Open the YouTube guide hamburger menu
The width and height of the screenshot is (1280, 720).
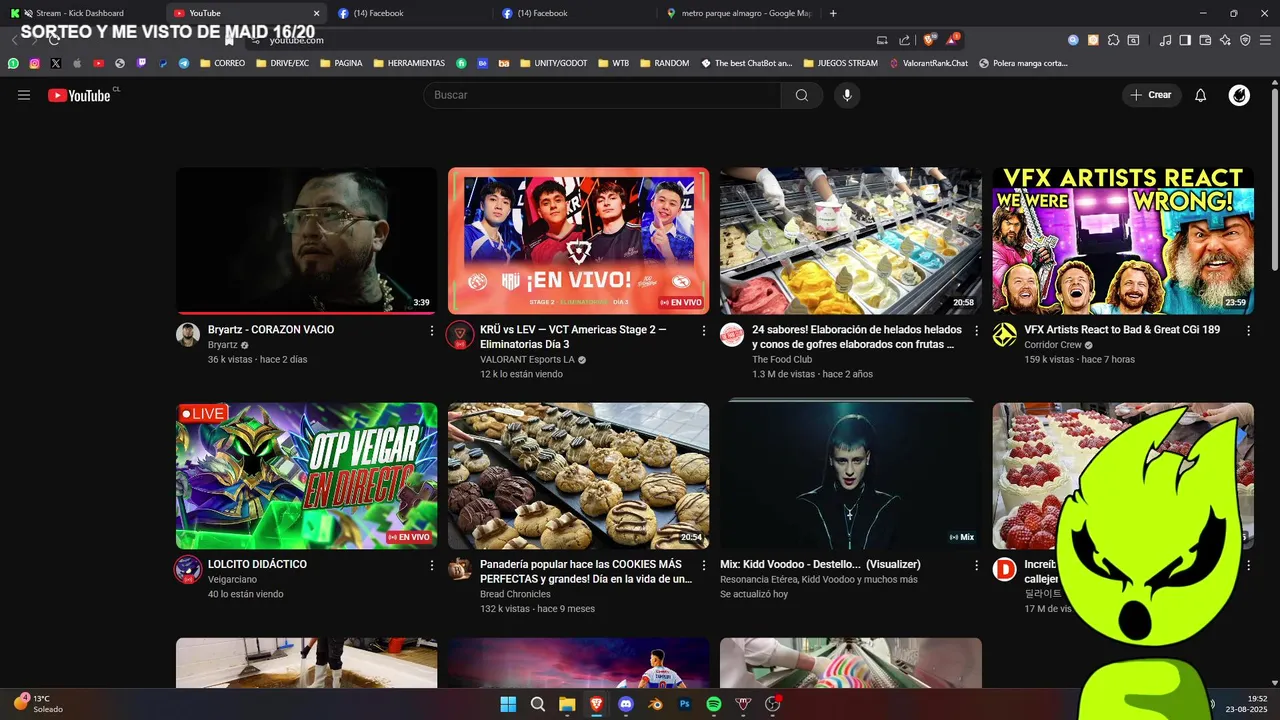click(x=24, y=95)
